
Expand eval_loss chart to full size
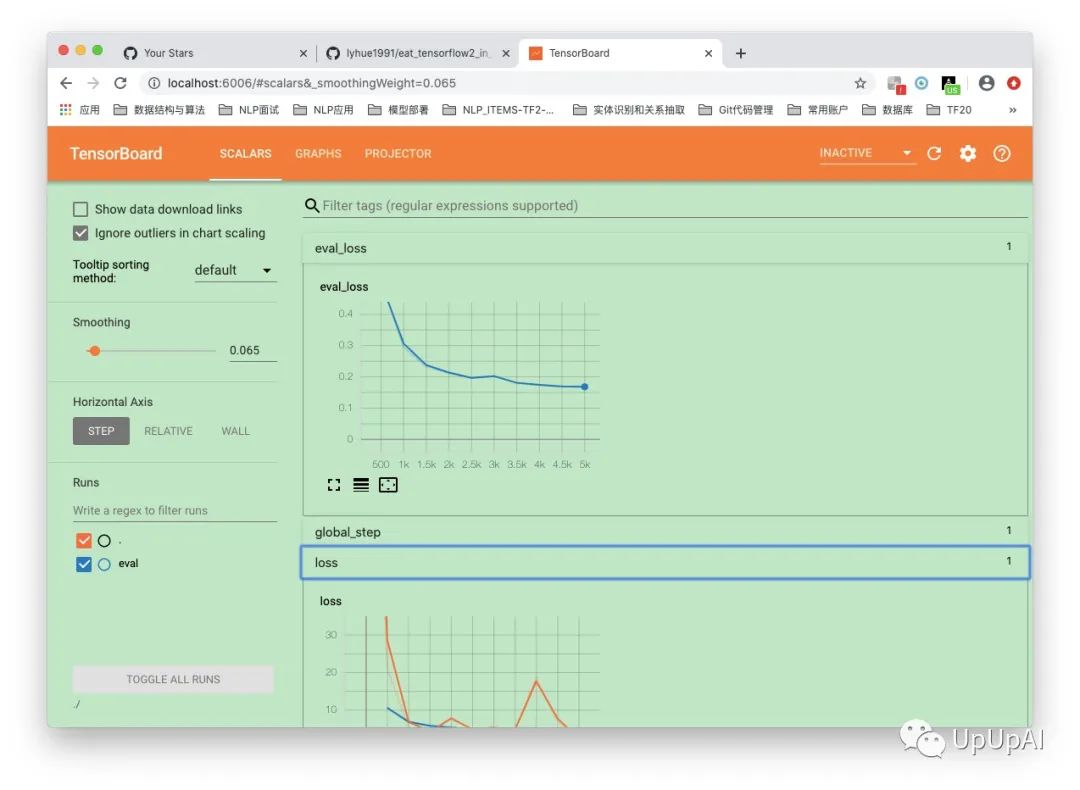[334, 485]
